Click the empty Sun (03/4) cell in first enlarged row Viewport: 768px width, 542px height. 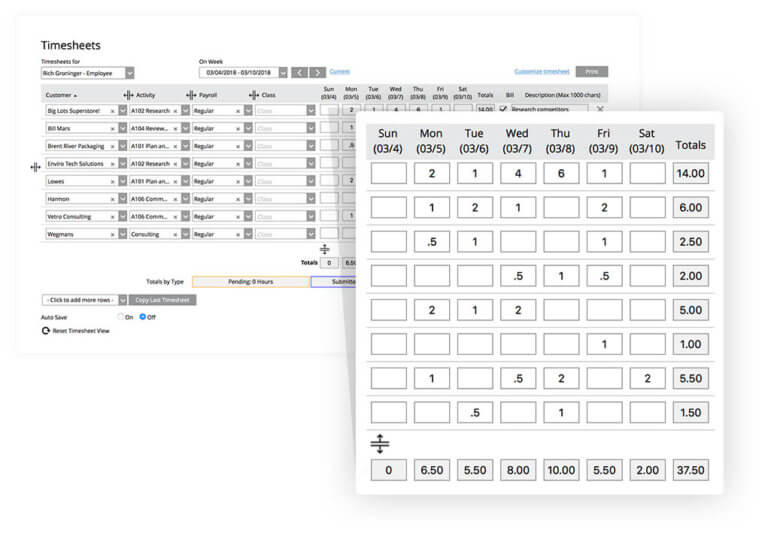click(388, 173)
